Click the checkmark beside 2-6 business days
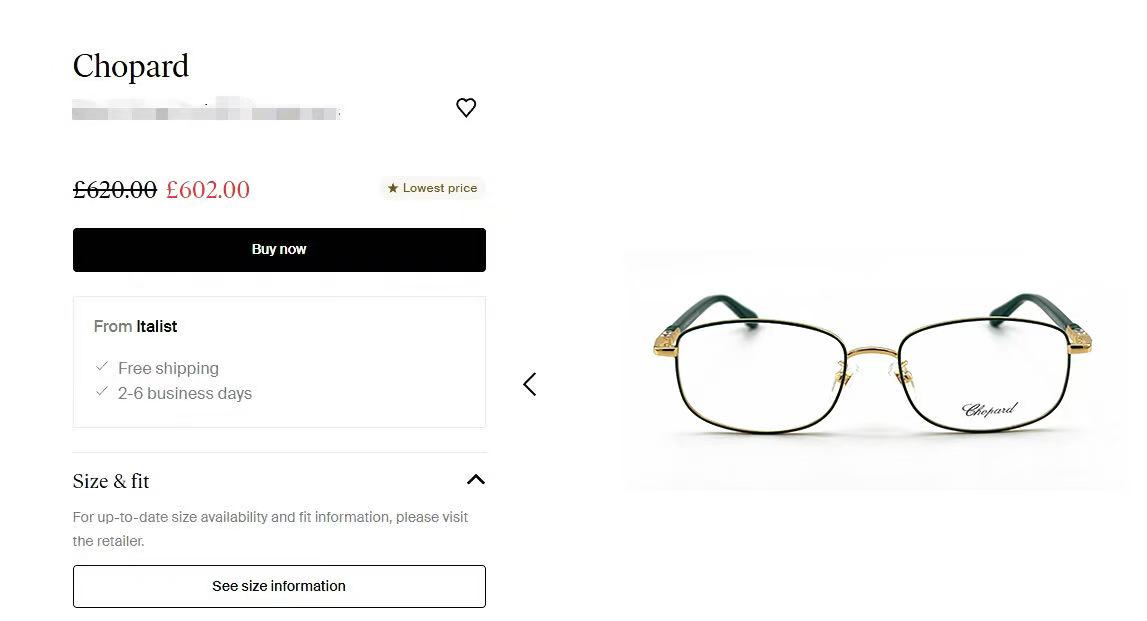 (102, 391)
